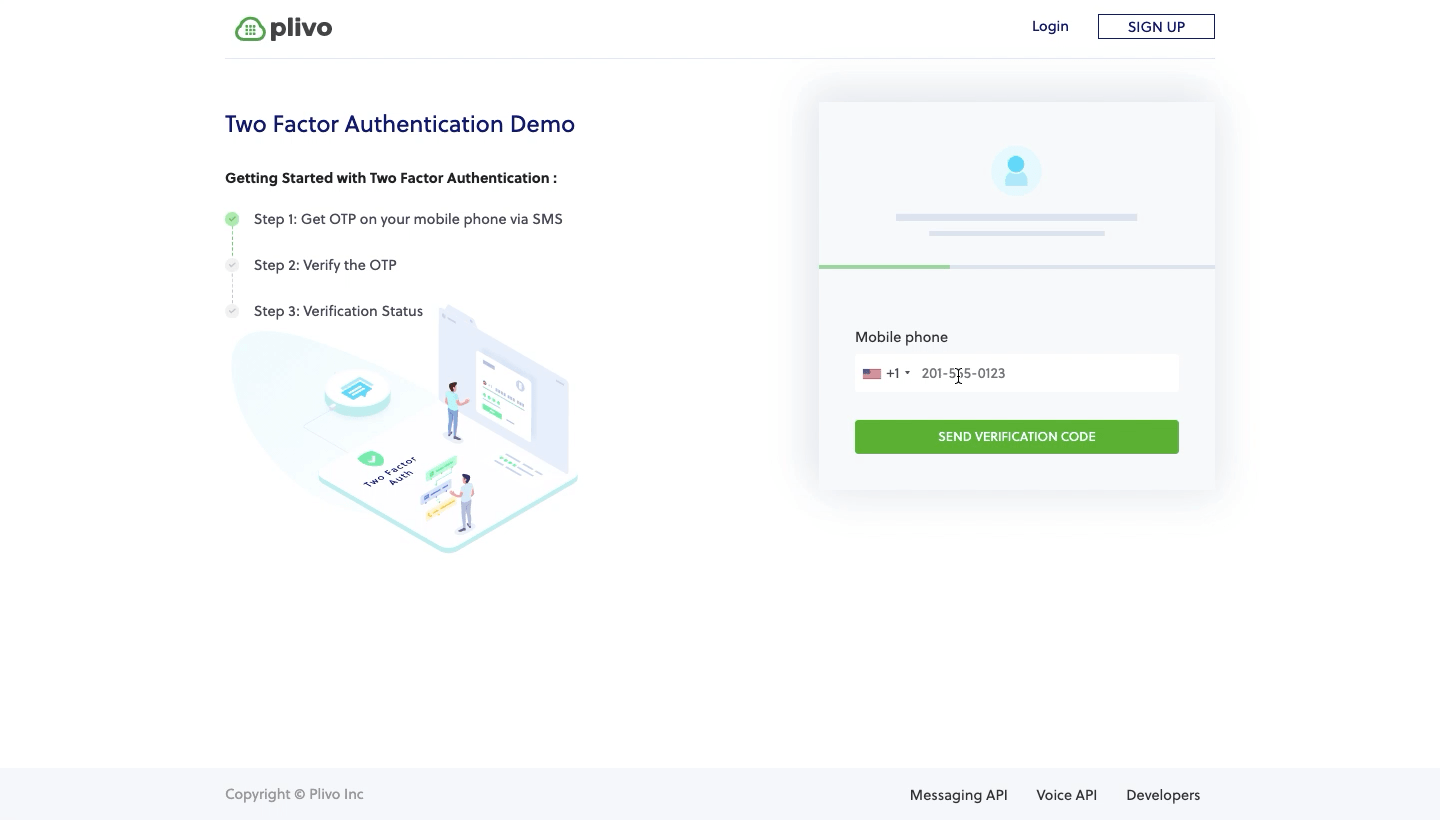
Task: Click 'Getting Started with Two Factor Authentication' subheading
Action: click(x=391, y=178)
